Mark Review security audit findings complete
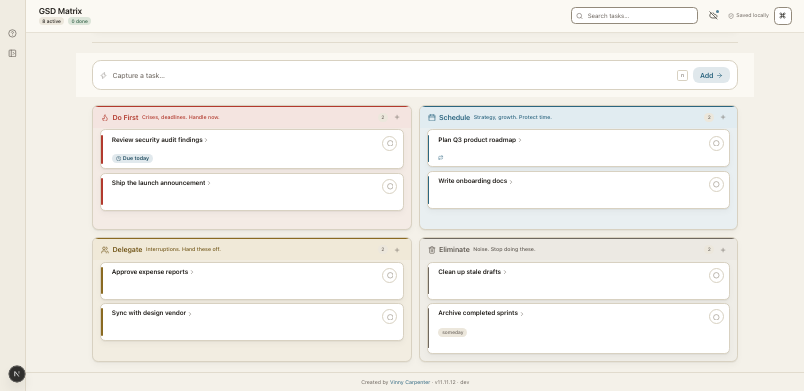 (389, 143)
